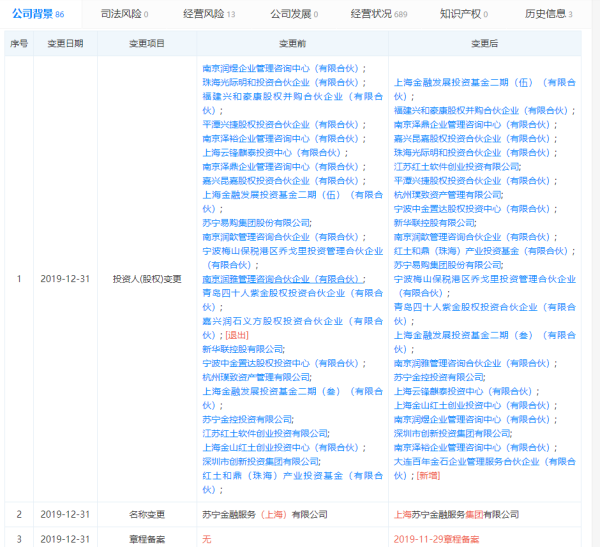Switch to the 历史信息 tab
Image resolution: width=600 pixels, height=547 pixels.
point(548,14)
